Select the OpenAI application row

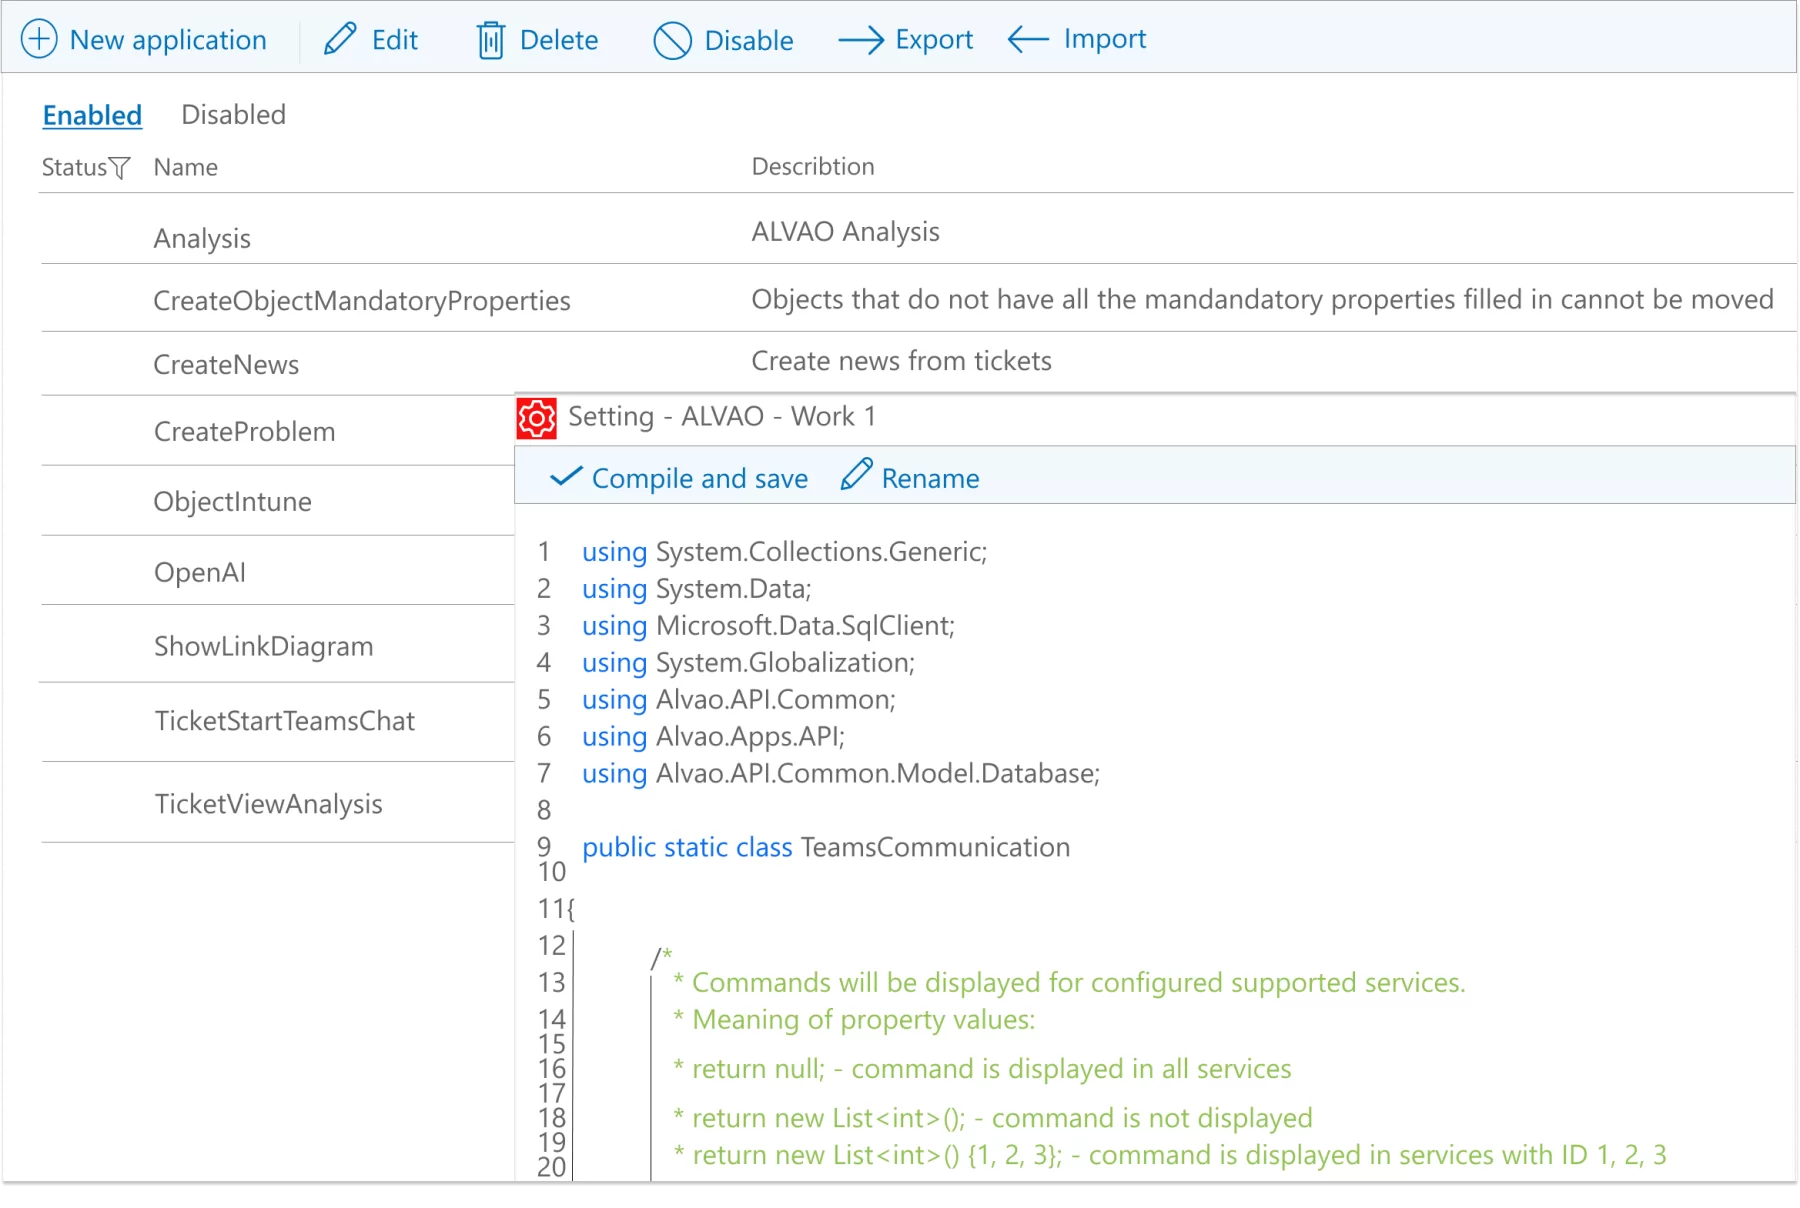200,573
